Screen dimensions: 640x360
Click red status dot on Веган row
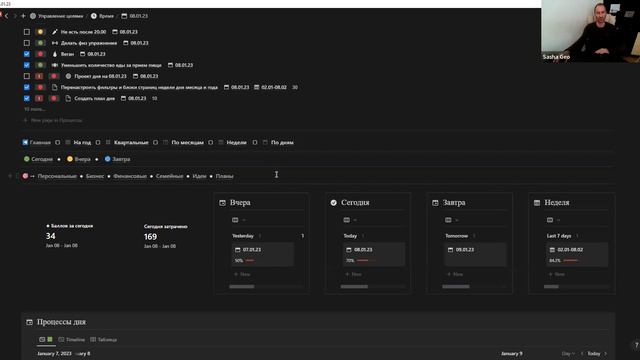[x=40, y=54]
